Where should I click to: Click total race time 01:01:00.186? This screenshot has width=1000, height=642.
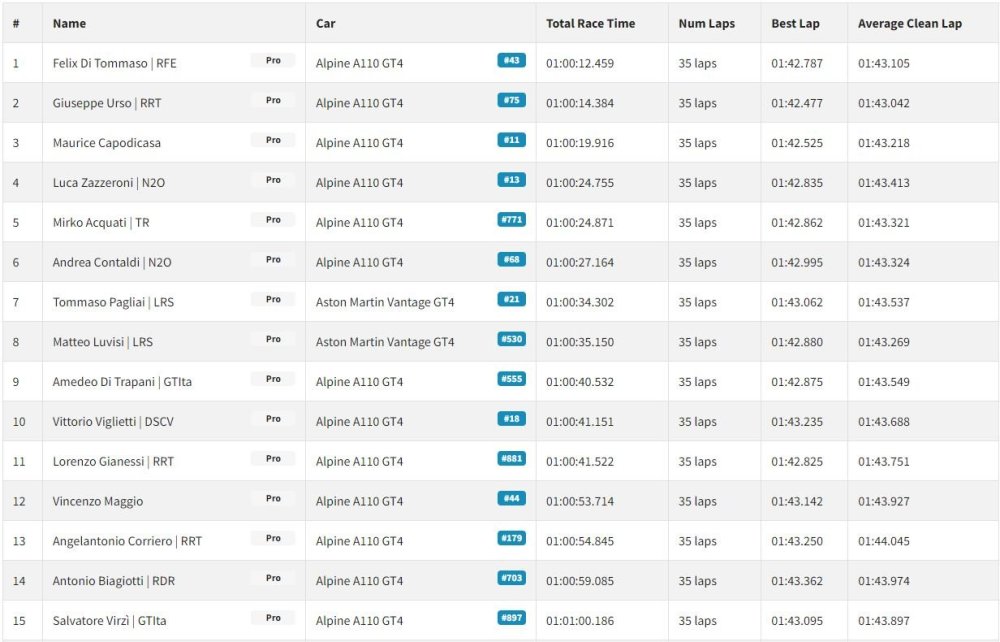580,621
